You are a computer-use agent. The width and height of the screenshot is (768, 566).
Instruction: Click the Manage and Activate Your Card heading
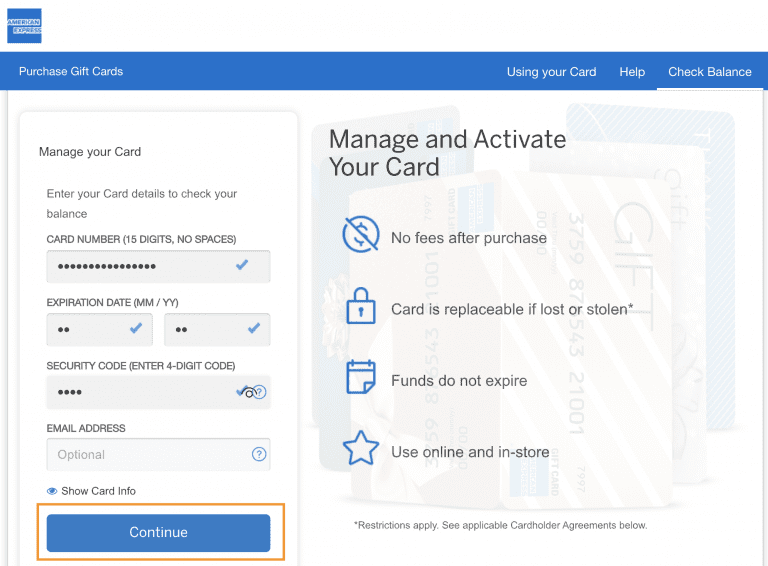pyautogui.click(x=447, y=152)
